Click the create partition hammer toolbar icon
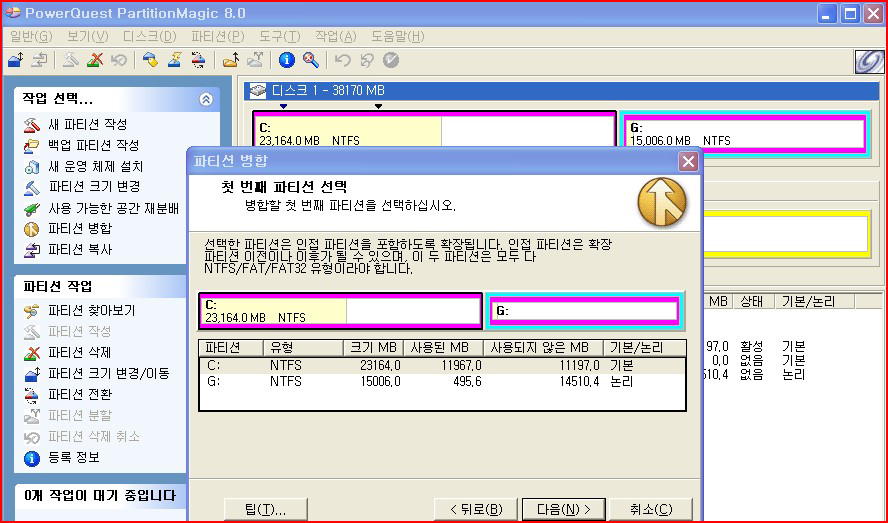Image resolution: width=888 pixels, height=523 pixels. (x=71, y=59)
